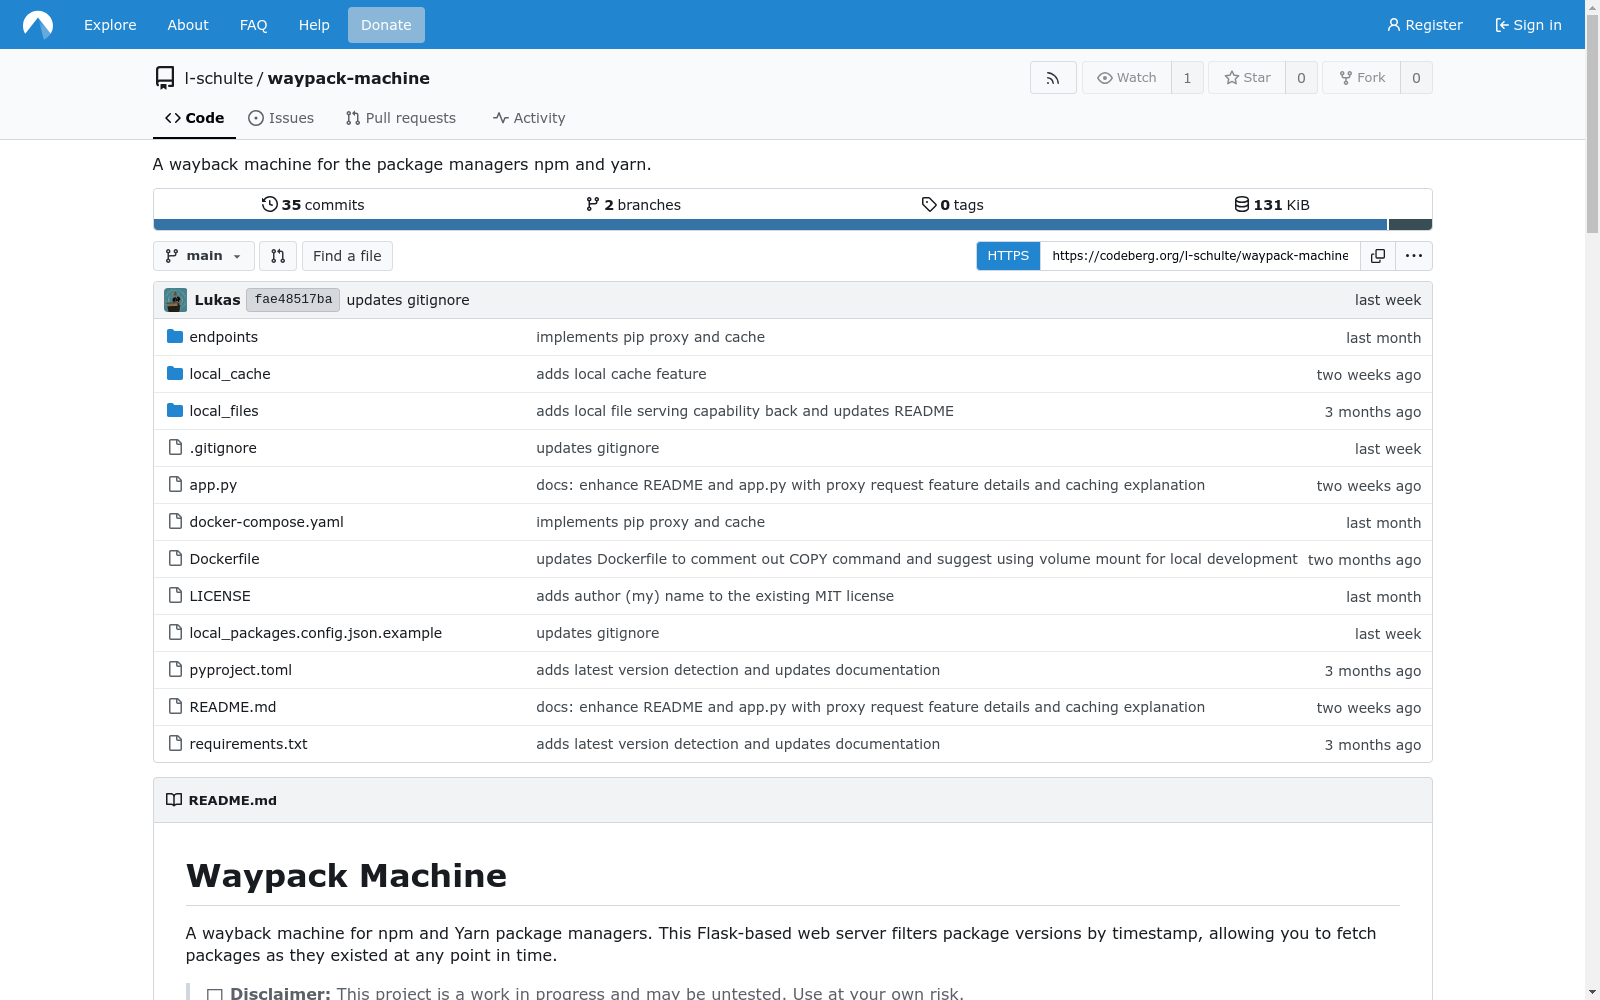Click the app.py file icon
Screen dimensions: 1600x1000
coord(175,485)
